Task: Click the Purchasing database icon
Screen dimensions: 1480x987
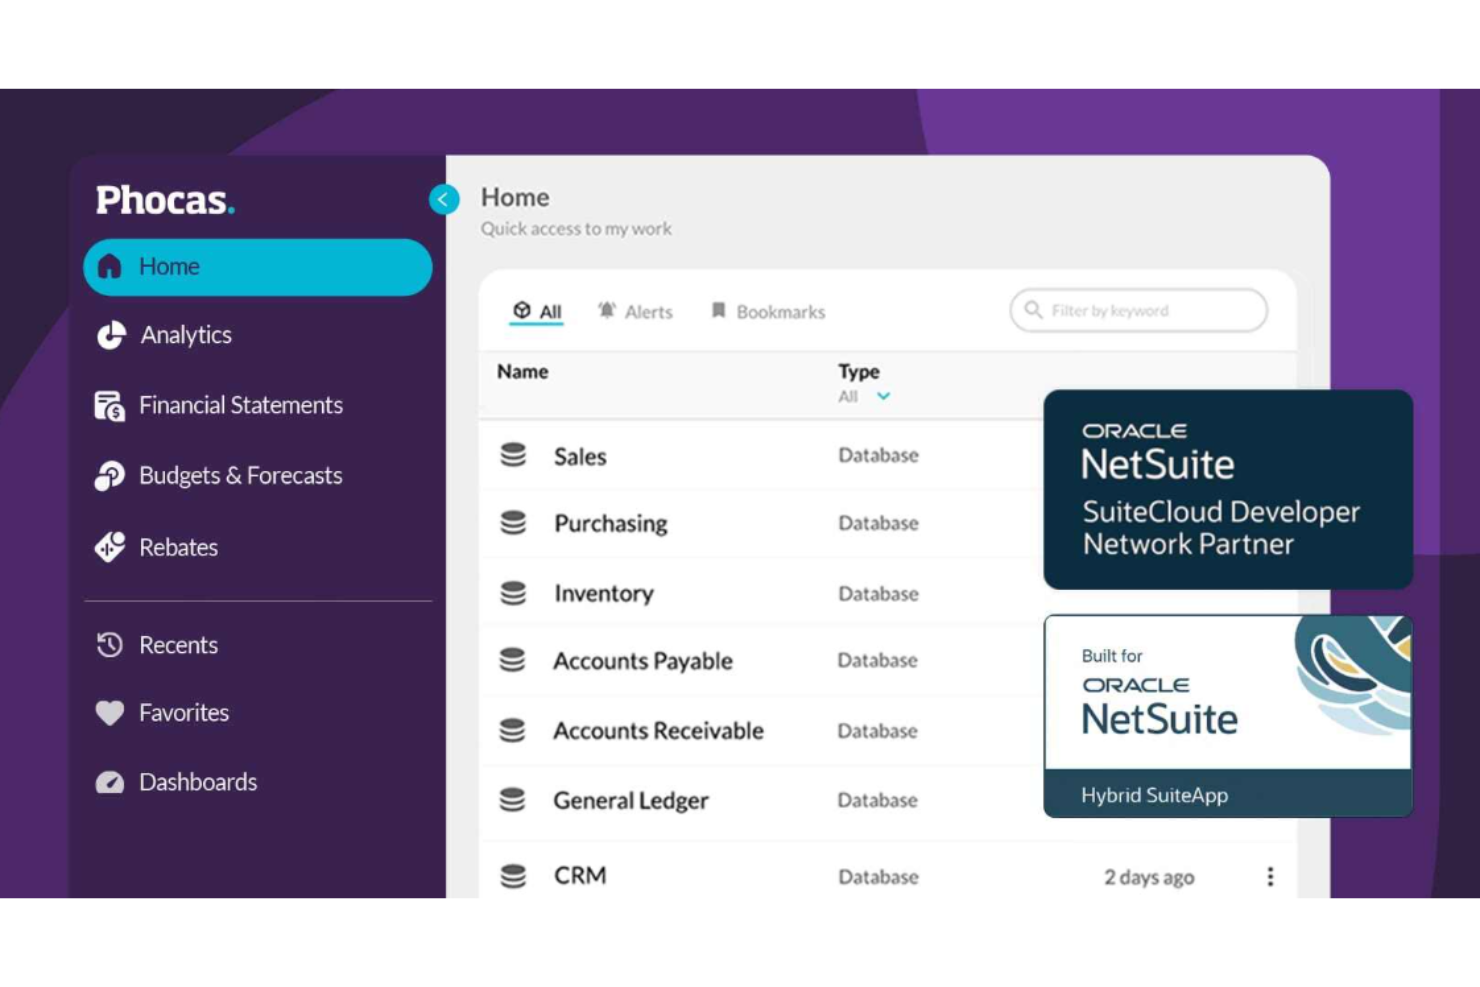Action: tap(513, 523)
